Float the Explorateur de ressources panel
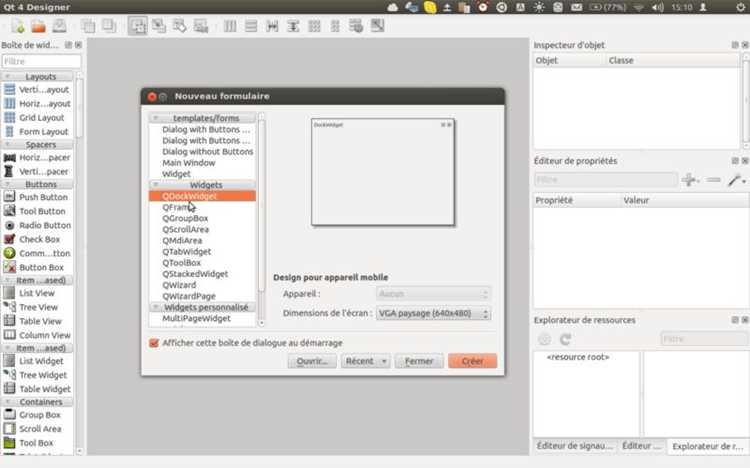The height and width of the screenshot is (468, 750). (735, 320)
